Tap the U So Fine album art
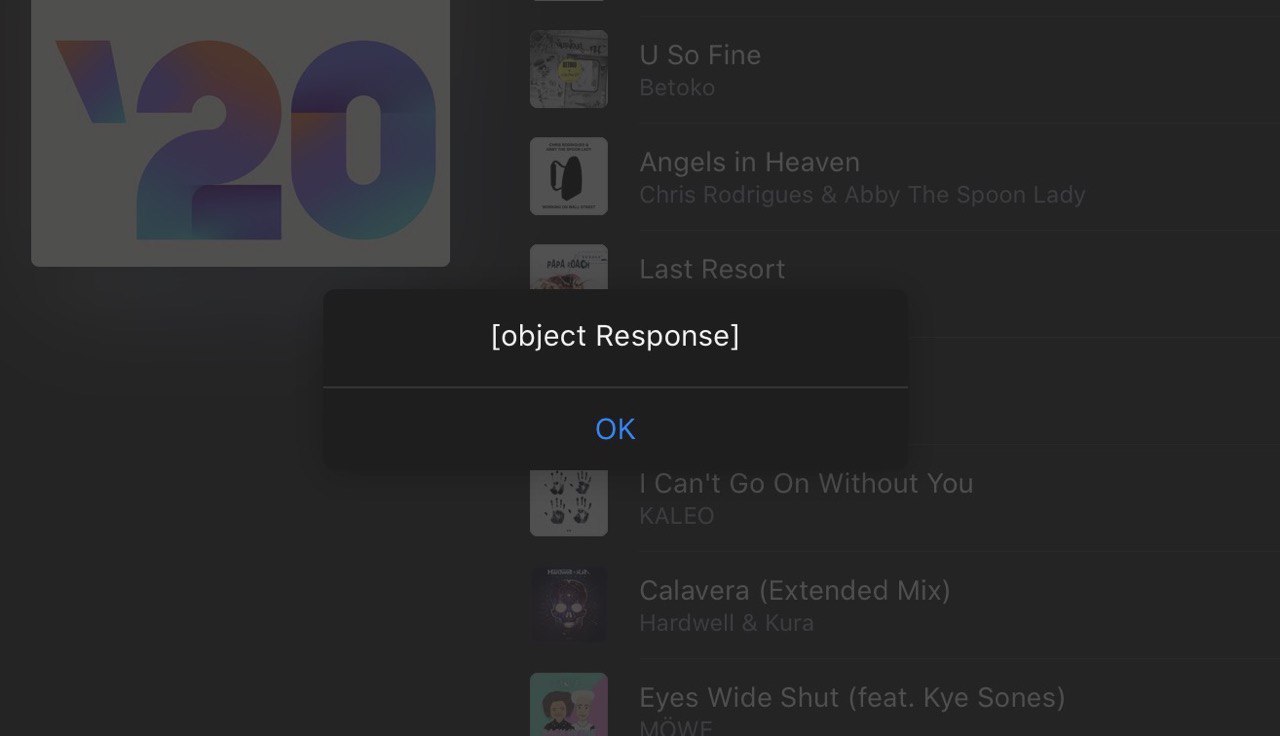 pos(569,69)
